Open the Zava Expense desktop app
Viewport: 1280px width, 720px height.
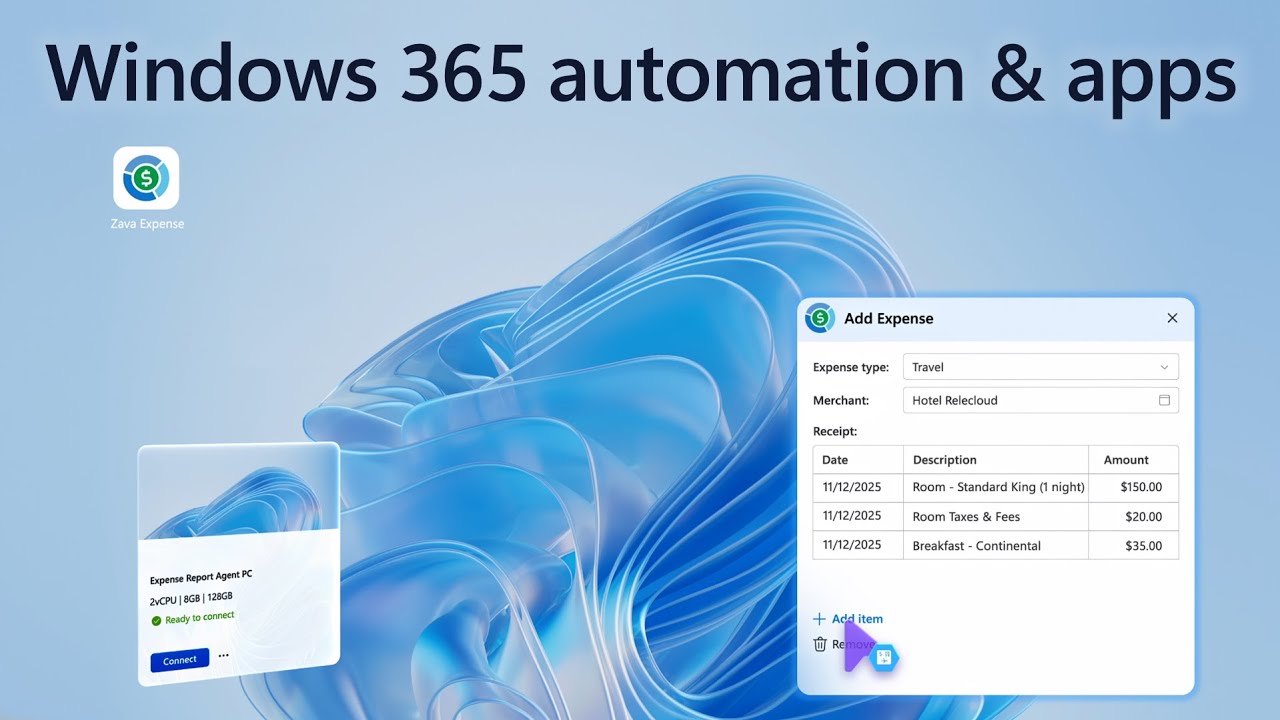(146, 180)
